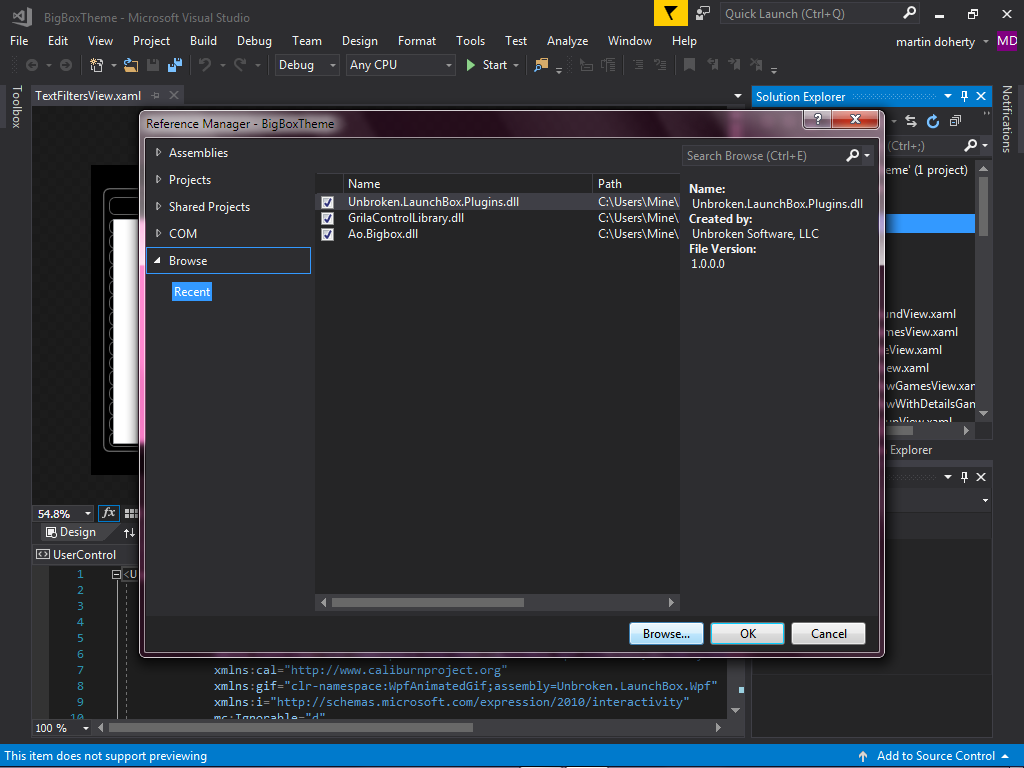
Task: Click the Solution Explorer vertical scrollbar thumb
Action: (x=984, y=204)
